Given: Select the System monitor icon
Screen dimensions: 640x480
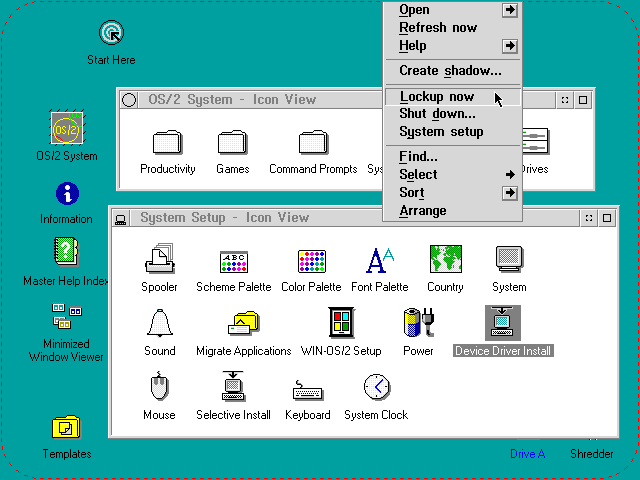Looking at the screenshot, I should click(x=509, y=259).
